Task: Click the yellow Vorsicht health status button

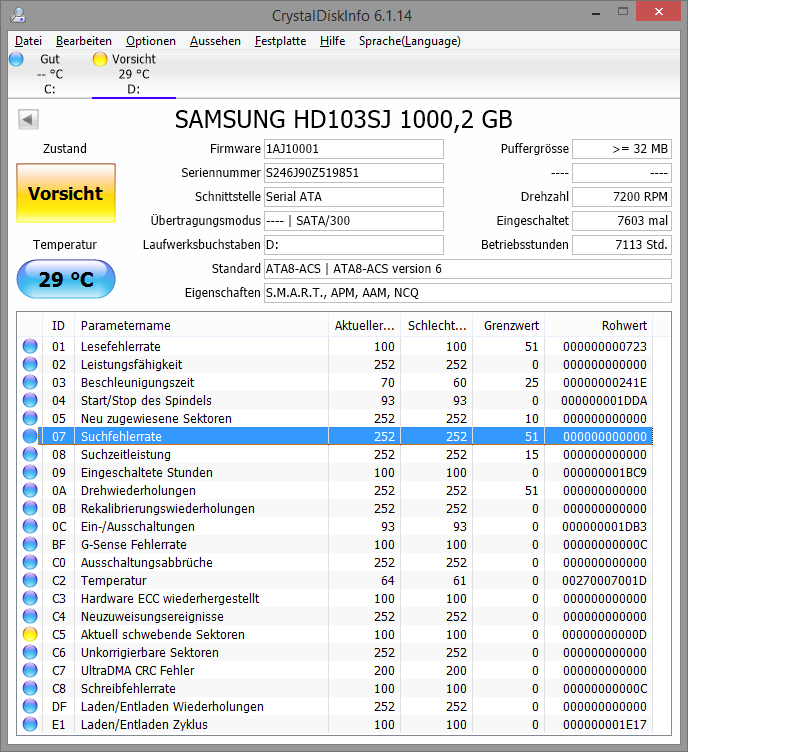Action: 66,193
